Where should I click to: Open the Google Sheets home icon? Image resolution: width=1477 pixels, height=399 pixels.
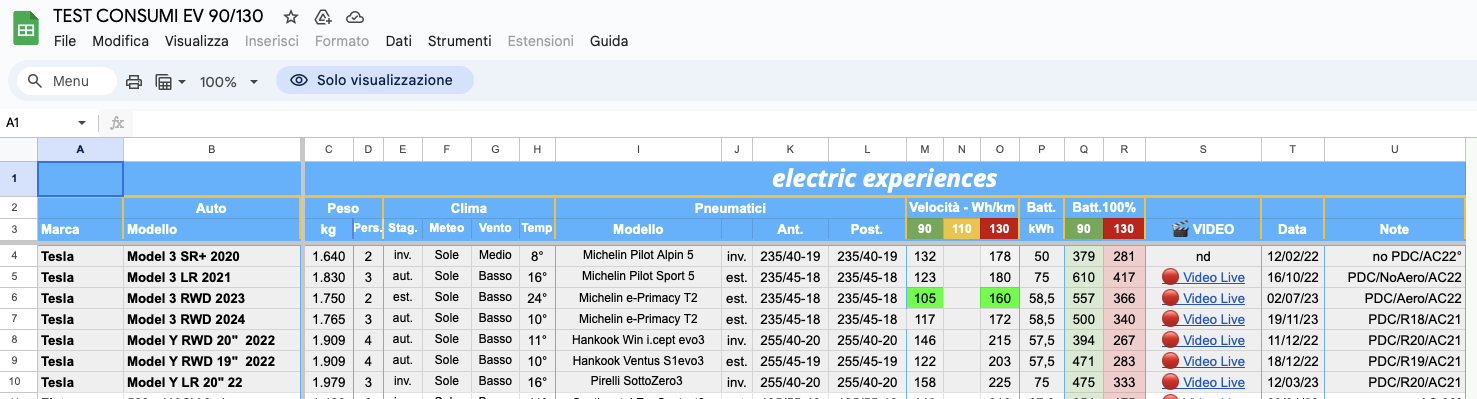pyautogui.click(x=25, y=28)
